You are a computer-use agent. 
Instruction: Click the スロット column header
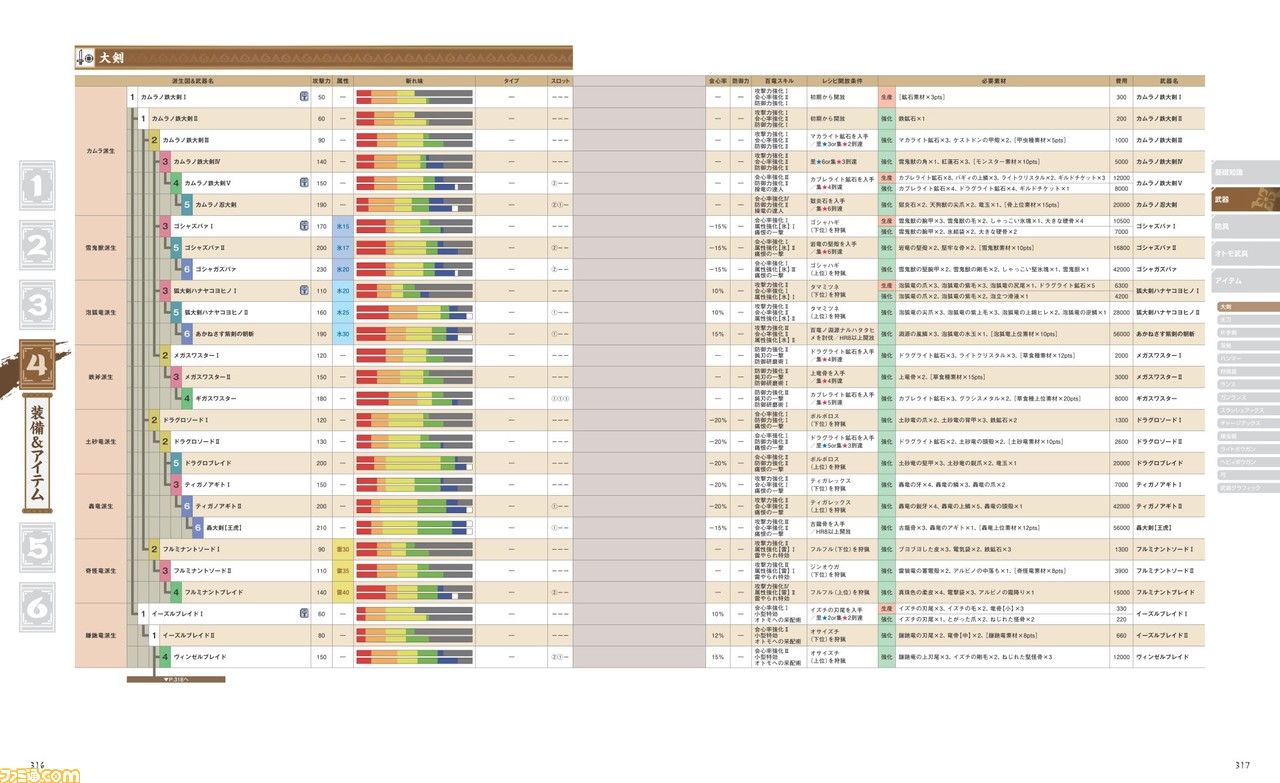[x=560, y=79]
